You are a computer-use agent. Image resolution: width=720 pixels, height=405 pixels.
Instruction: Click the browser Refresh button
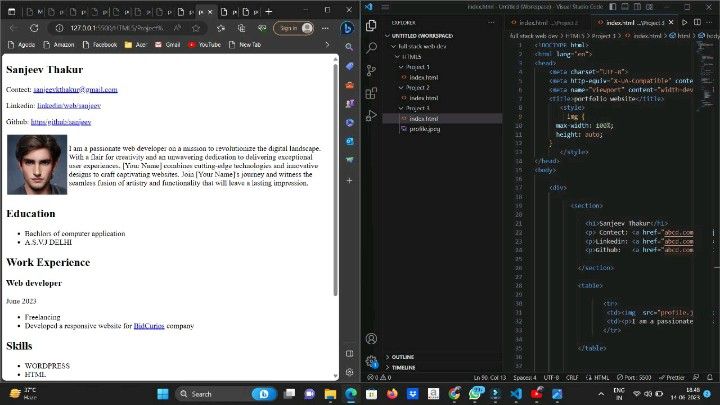pyautogui.click(x=34, y=28)
